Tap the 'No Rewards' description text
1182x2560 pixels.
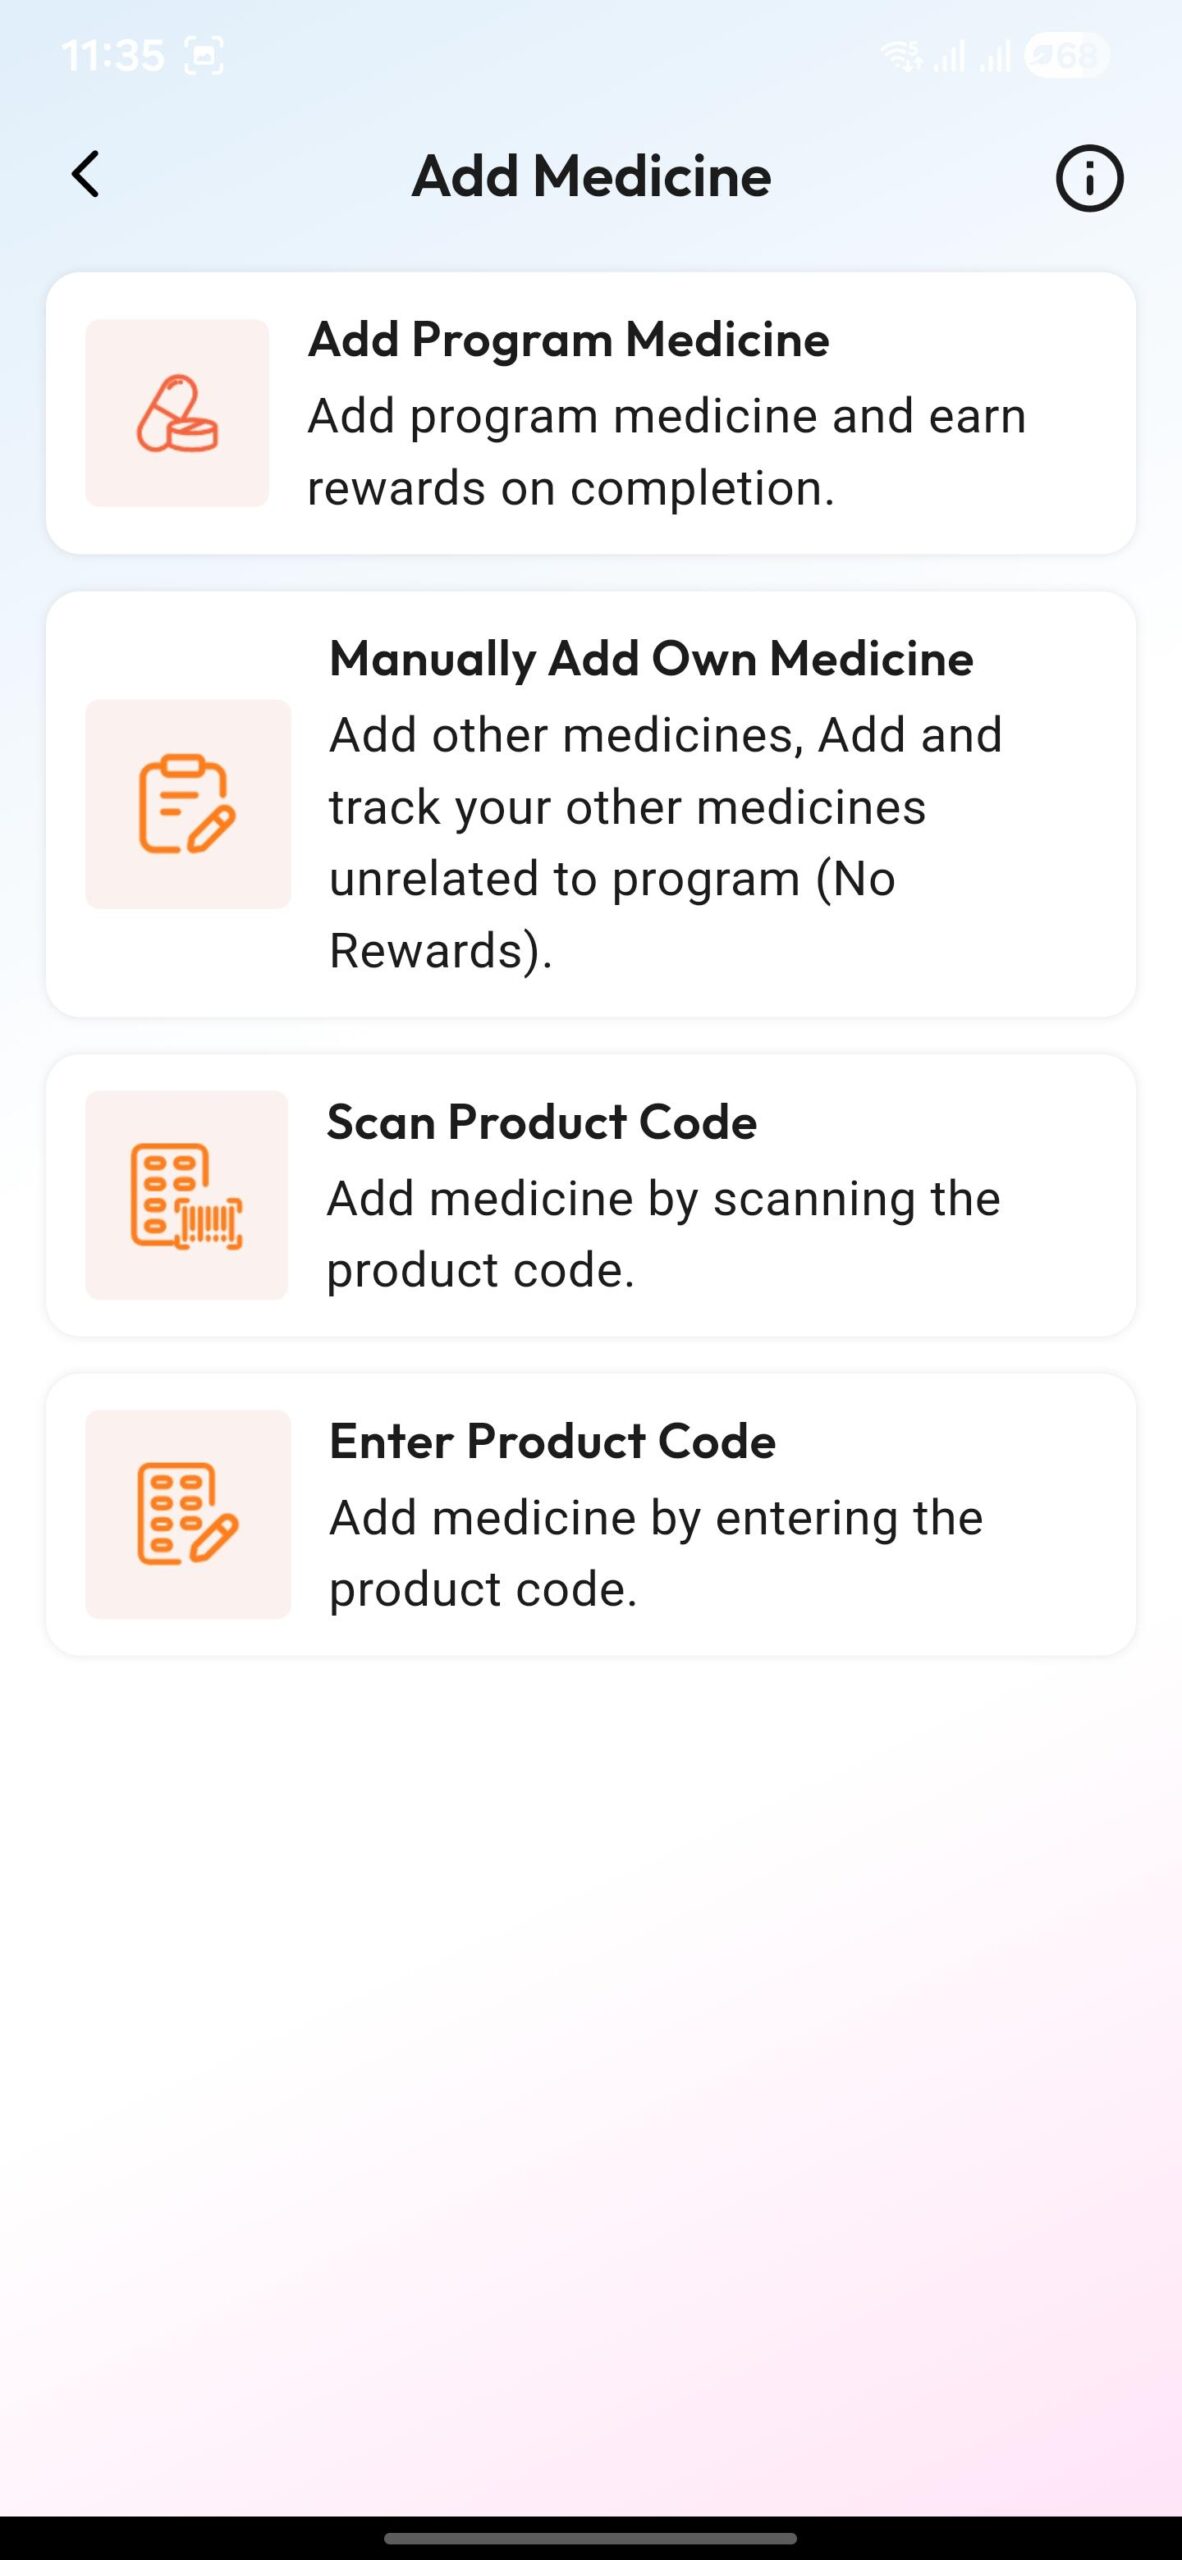(x=612, y=915)
